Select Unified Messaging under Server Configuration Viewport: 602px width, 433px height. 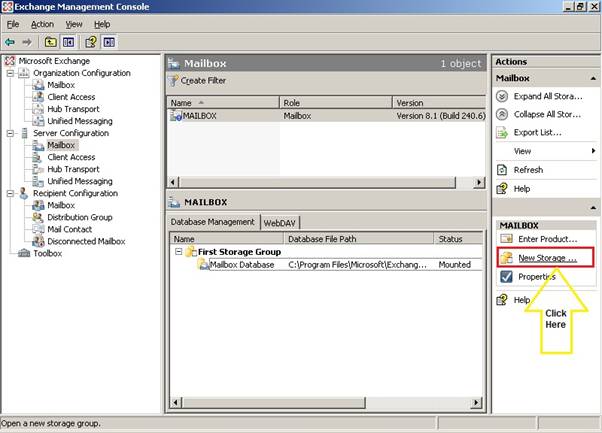pyautogui.click(x=80, y=181)
